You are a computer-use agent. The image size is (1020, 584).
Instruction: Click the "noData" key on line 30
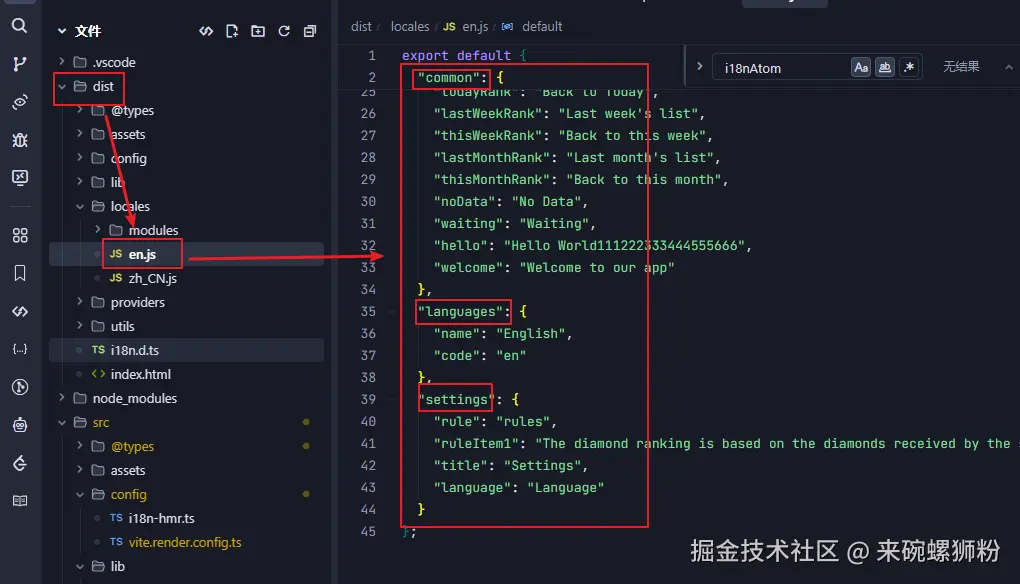(464, 202)
